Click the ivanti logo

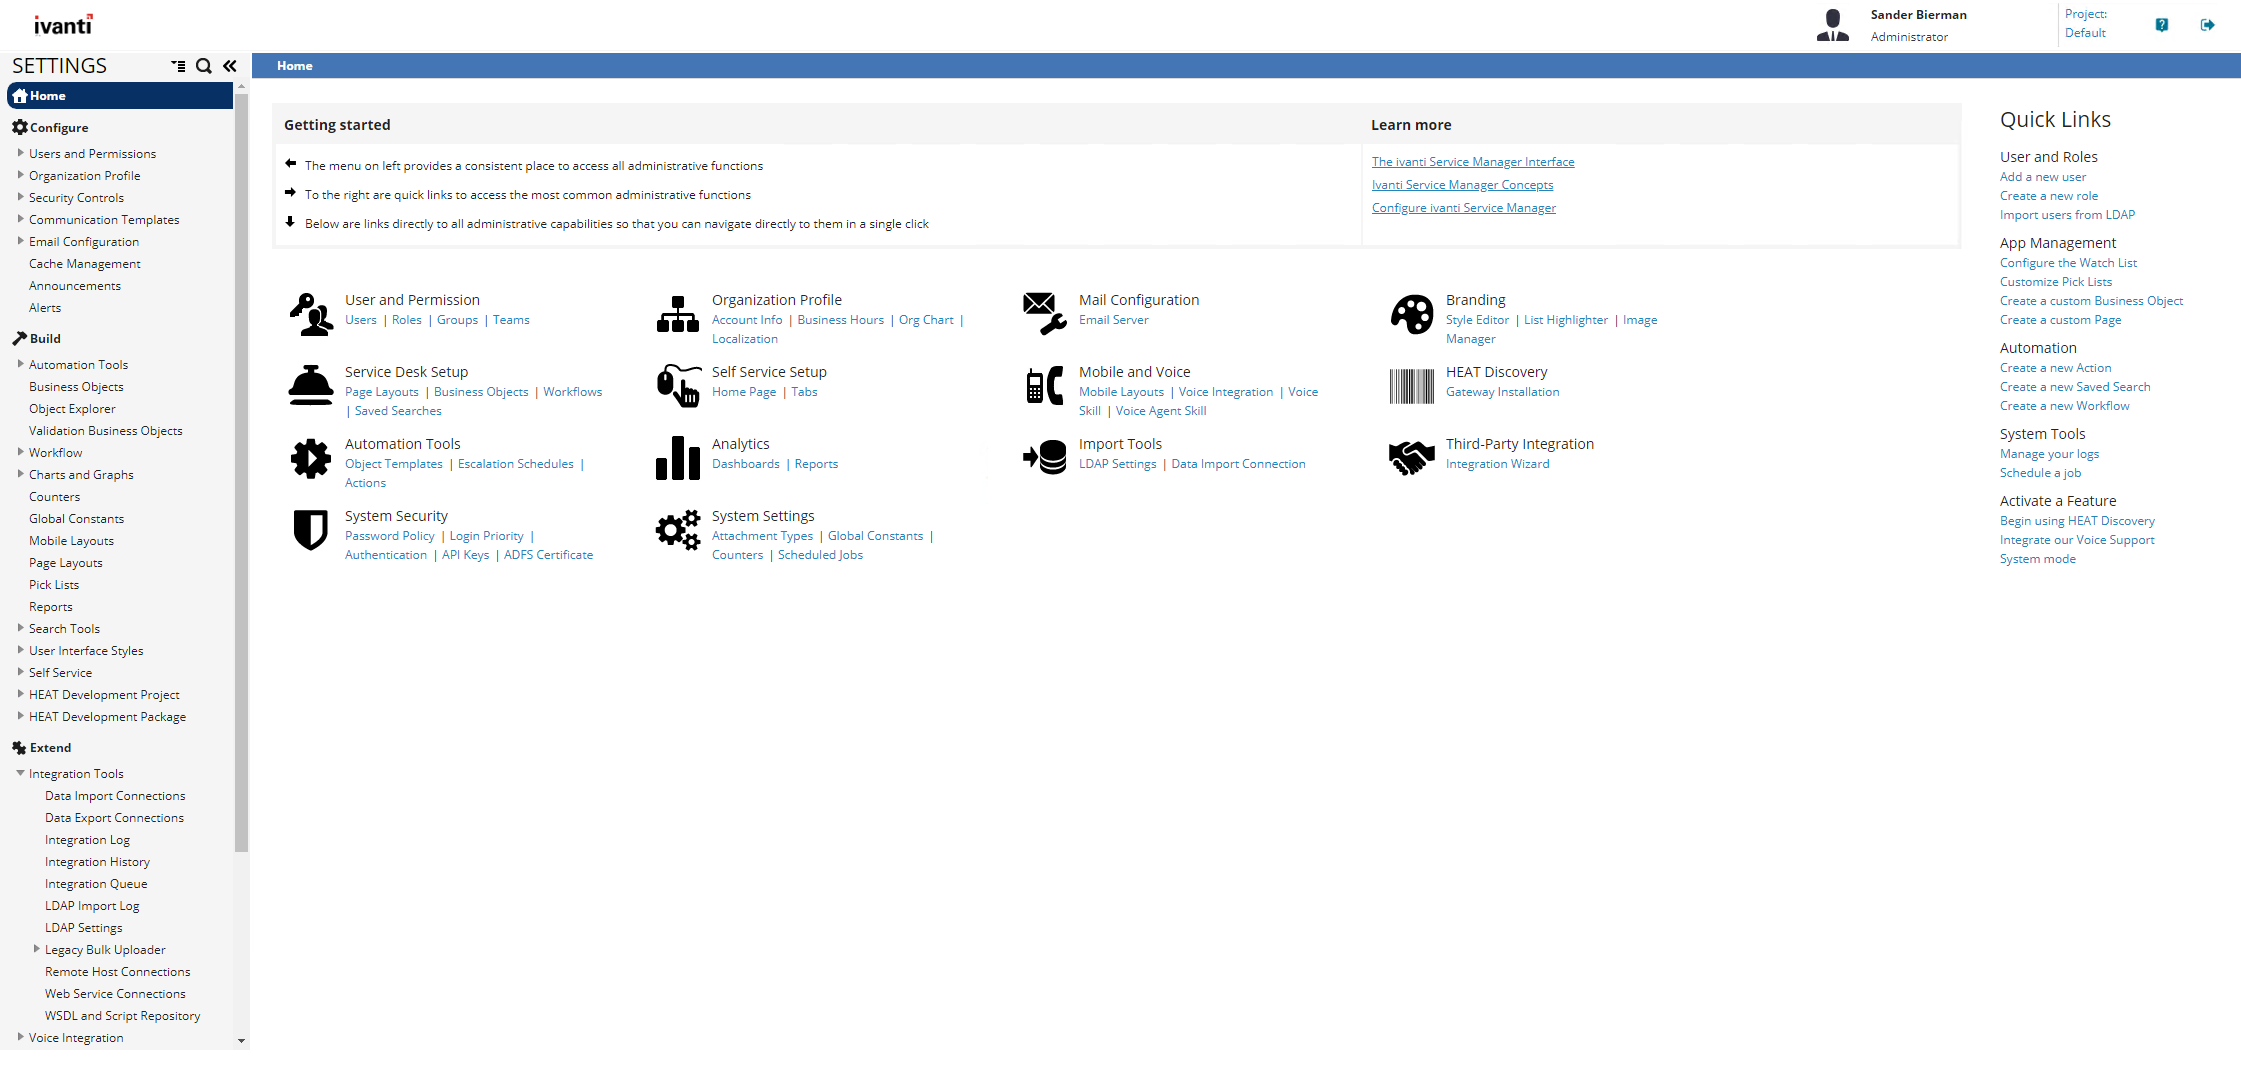click(63, 24)
